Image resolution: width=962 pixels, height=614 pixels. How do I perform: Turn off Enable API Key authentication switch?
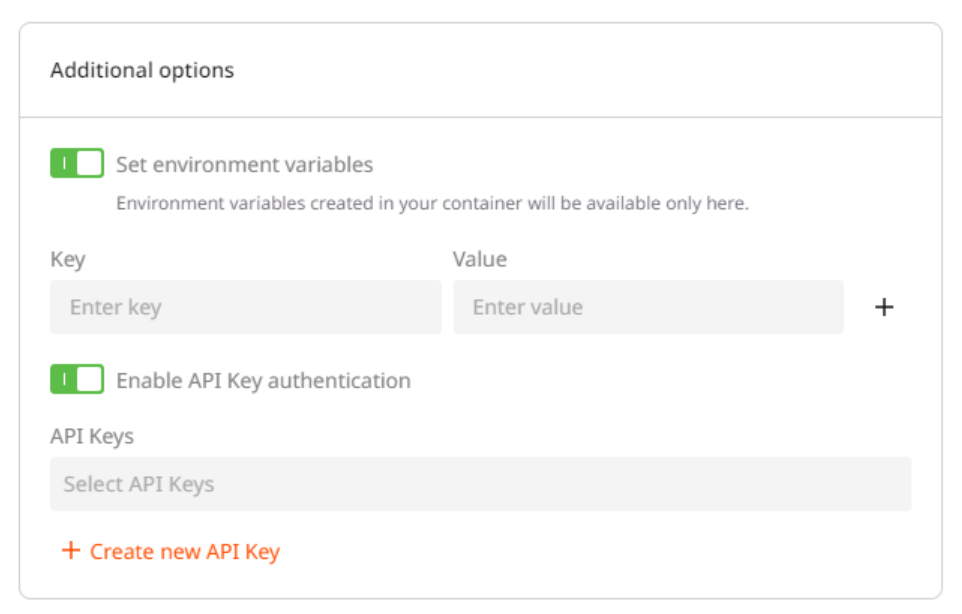(77, 380)
